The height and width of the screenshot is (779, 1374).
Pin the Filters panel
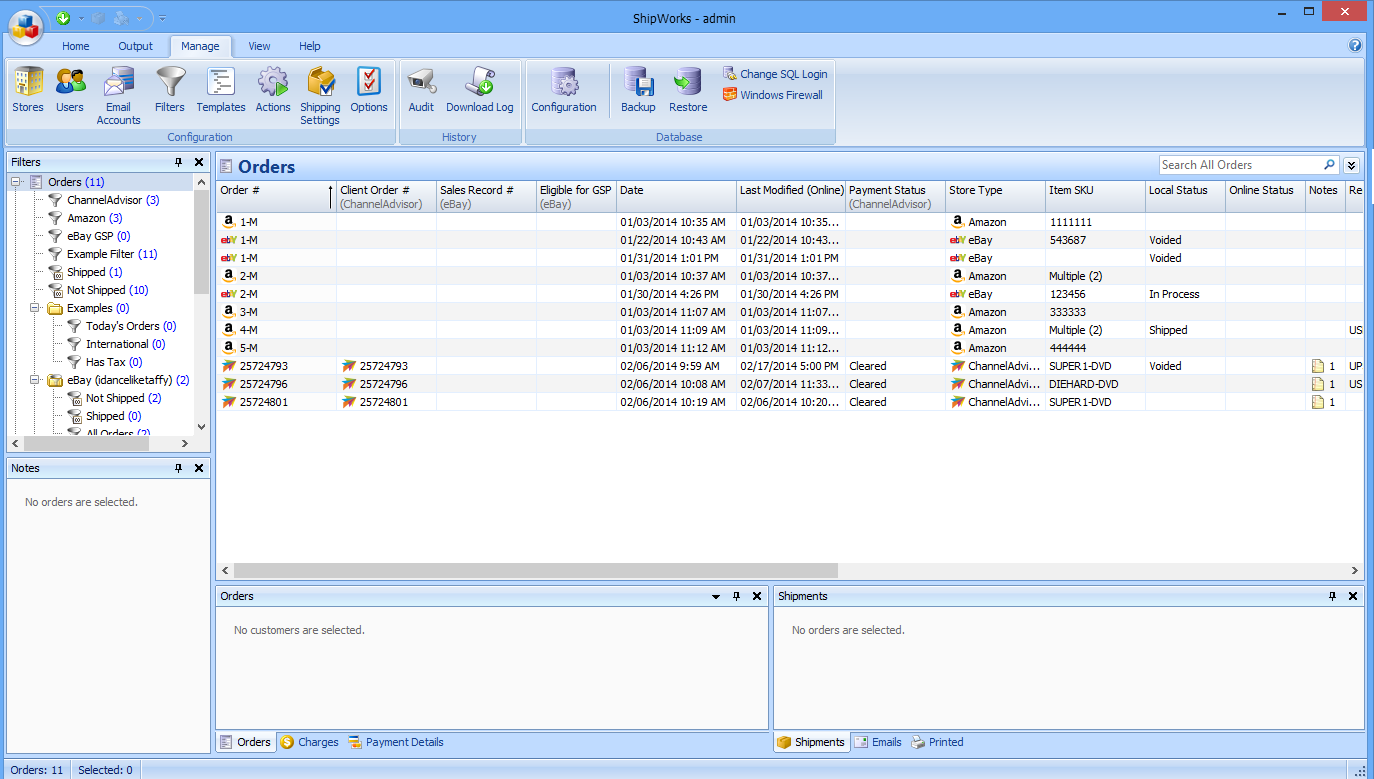point(179,162)
